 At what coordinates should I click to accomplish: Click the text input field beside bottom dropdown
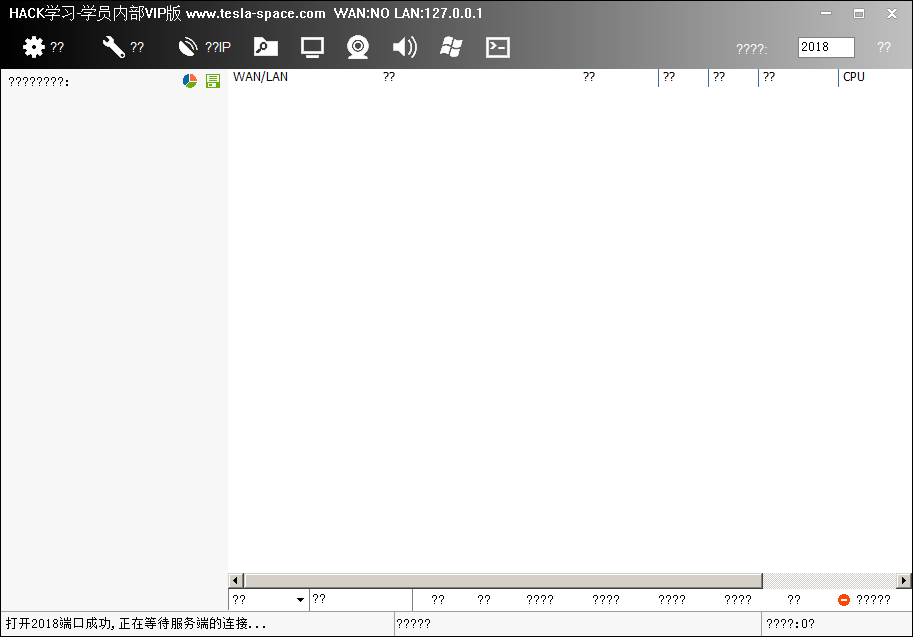click(360, 600)
